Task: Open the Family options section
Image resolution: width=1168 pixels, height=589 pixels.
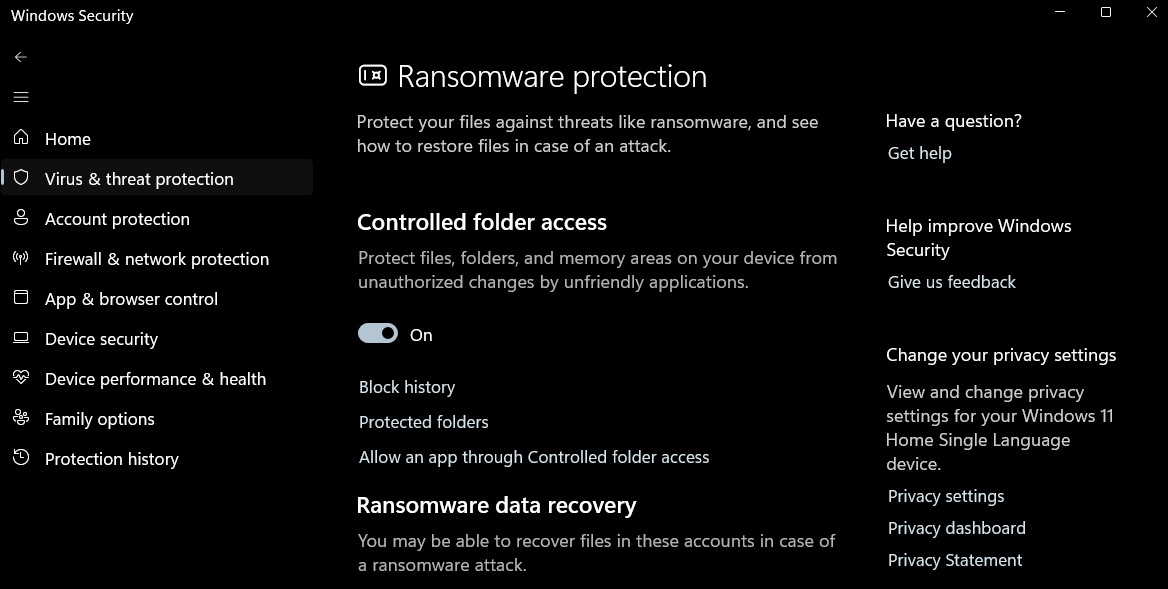Action: (98, 418)
